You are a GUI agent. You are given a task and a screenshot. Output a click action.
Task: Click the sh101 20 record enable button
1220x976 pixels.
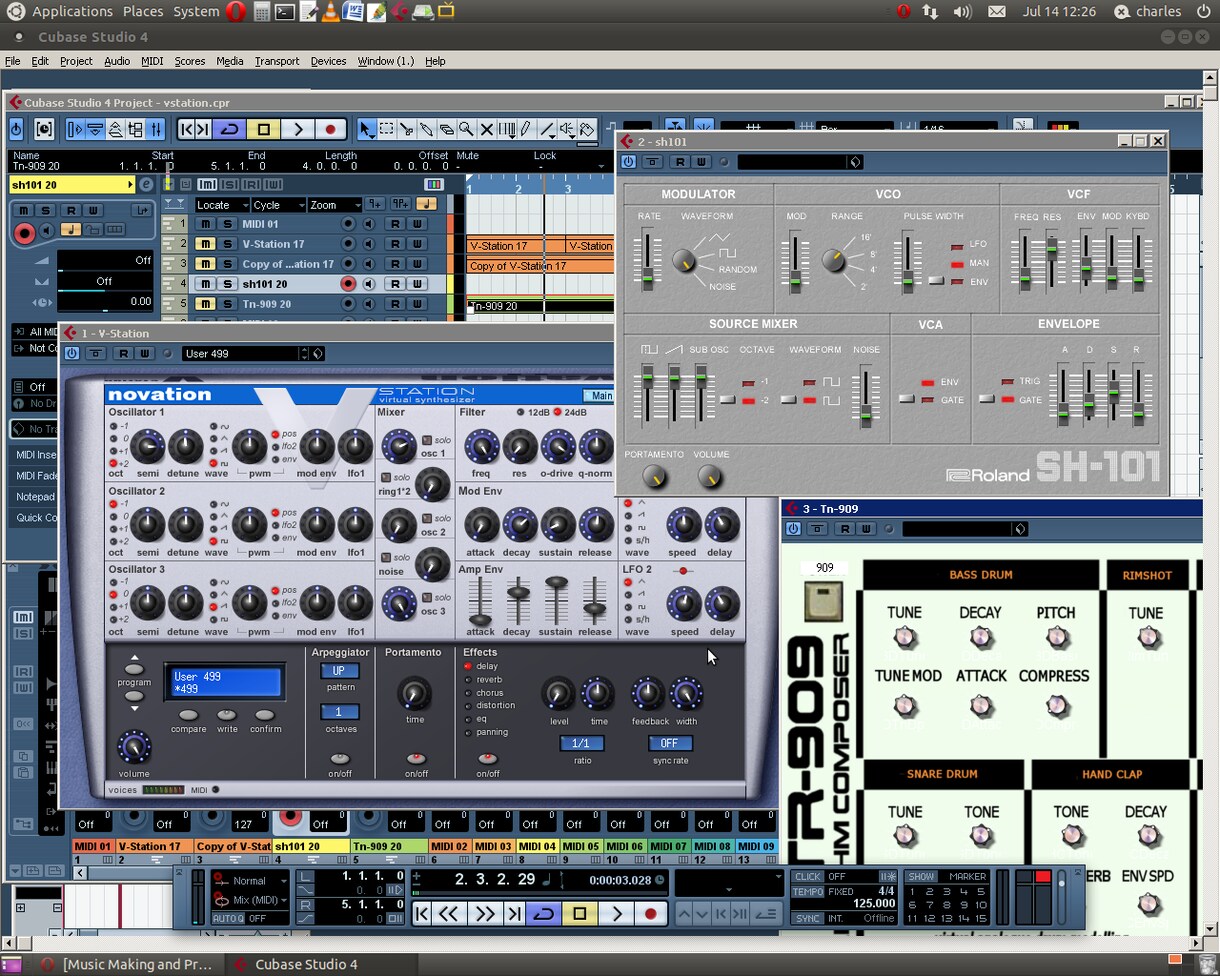[x=348, y=284]
